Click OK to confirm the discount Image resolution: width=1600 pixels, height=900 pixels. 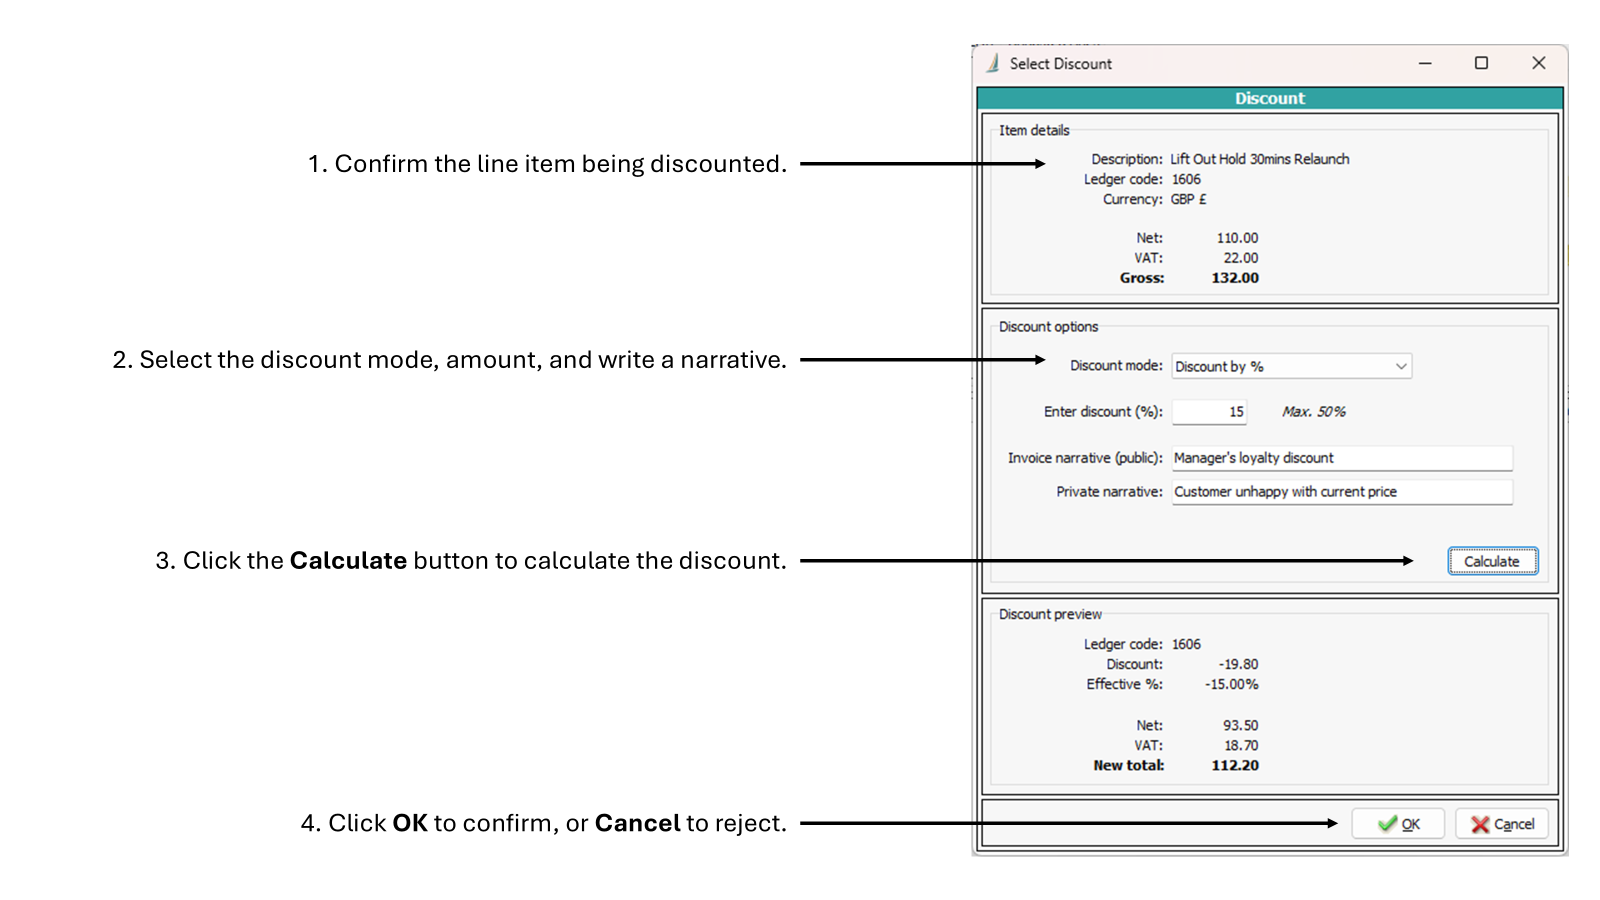(1398, 823)
